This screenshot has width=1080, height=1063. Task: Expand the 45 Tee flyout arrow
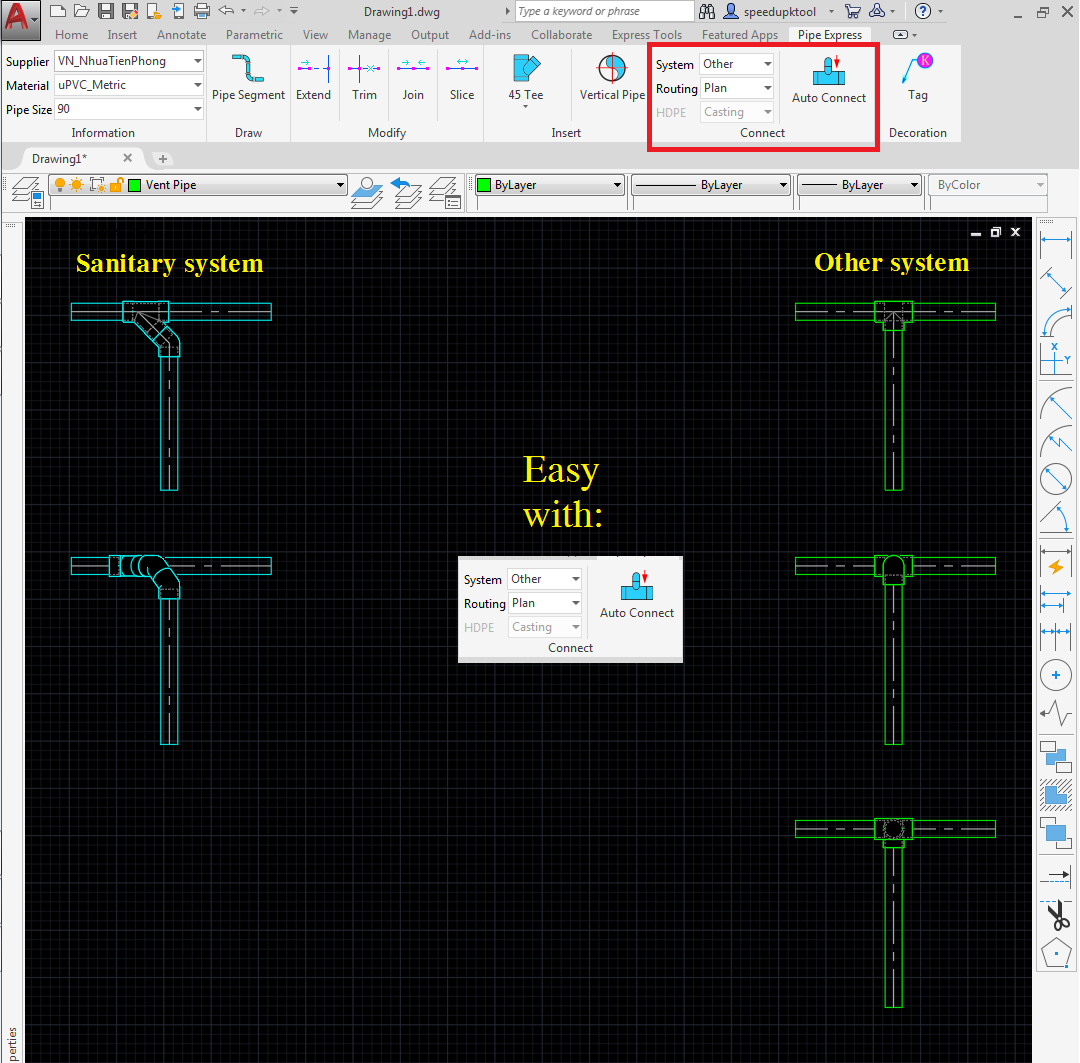click(x=526, y=107)
